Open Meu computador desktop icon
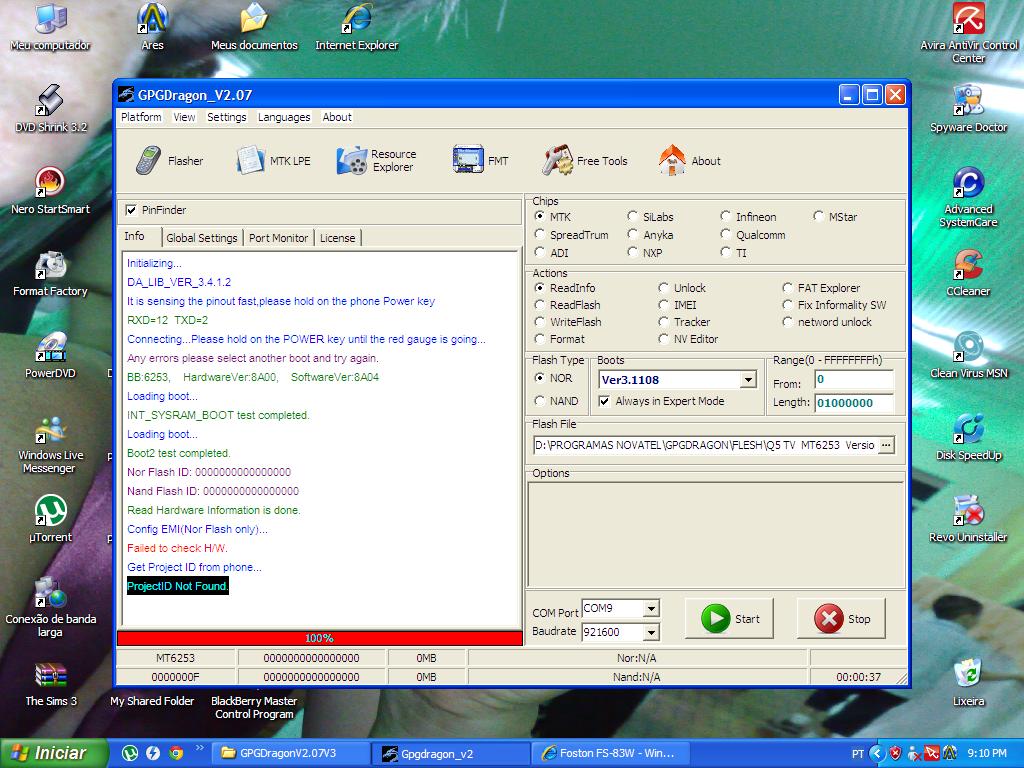The width and height of the screenshot is (1024, 768). click(50, 27)
